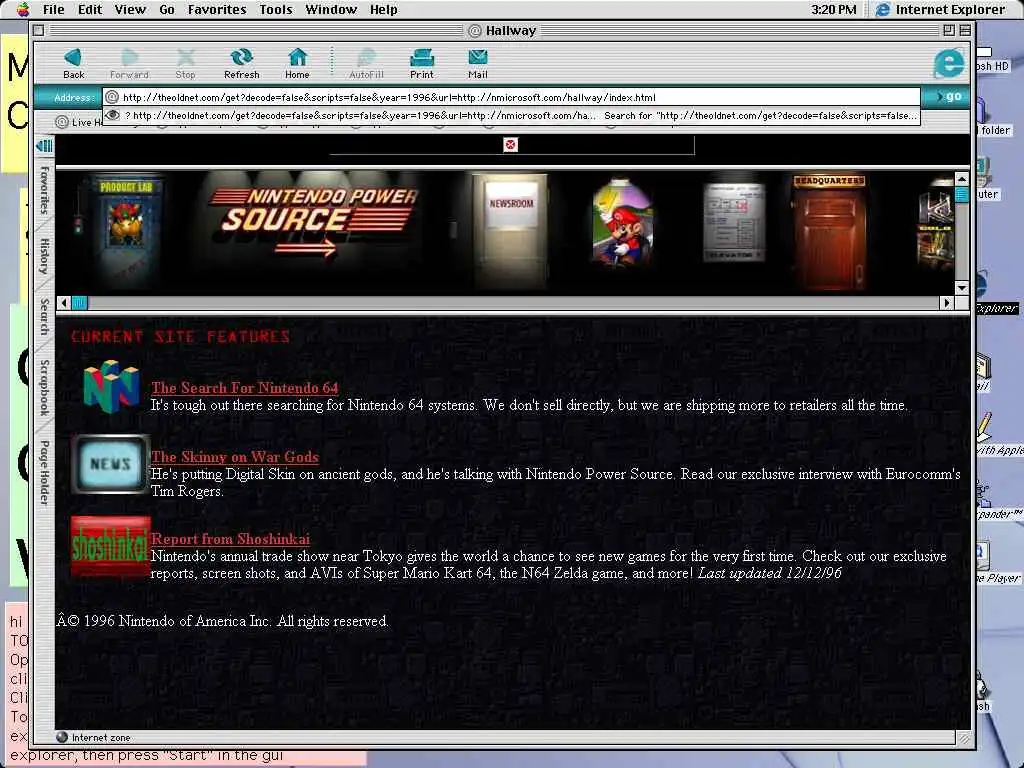Click the Internet Explorer e logo
This screenshot has height=768, width=1024.
point(948,63)
